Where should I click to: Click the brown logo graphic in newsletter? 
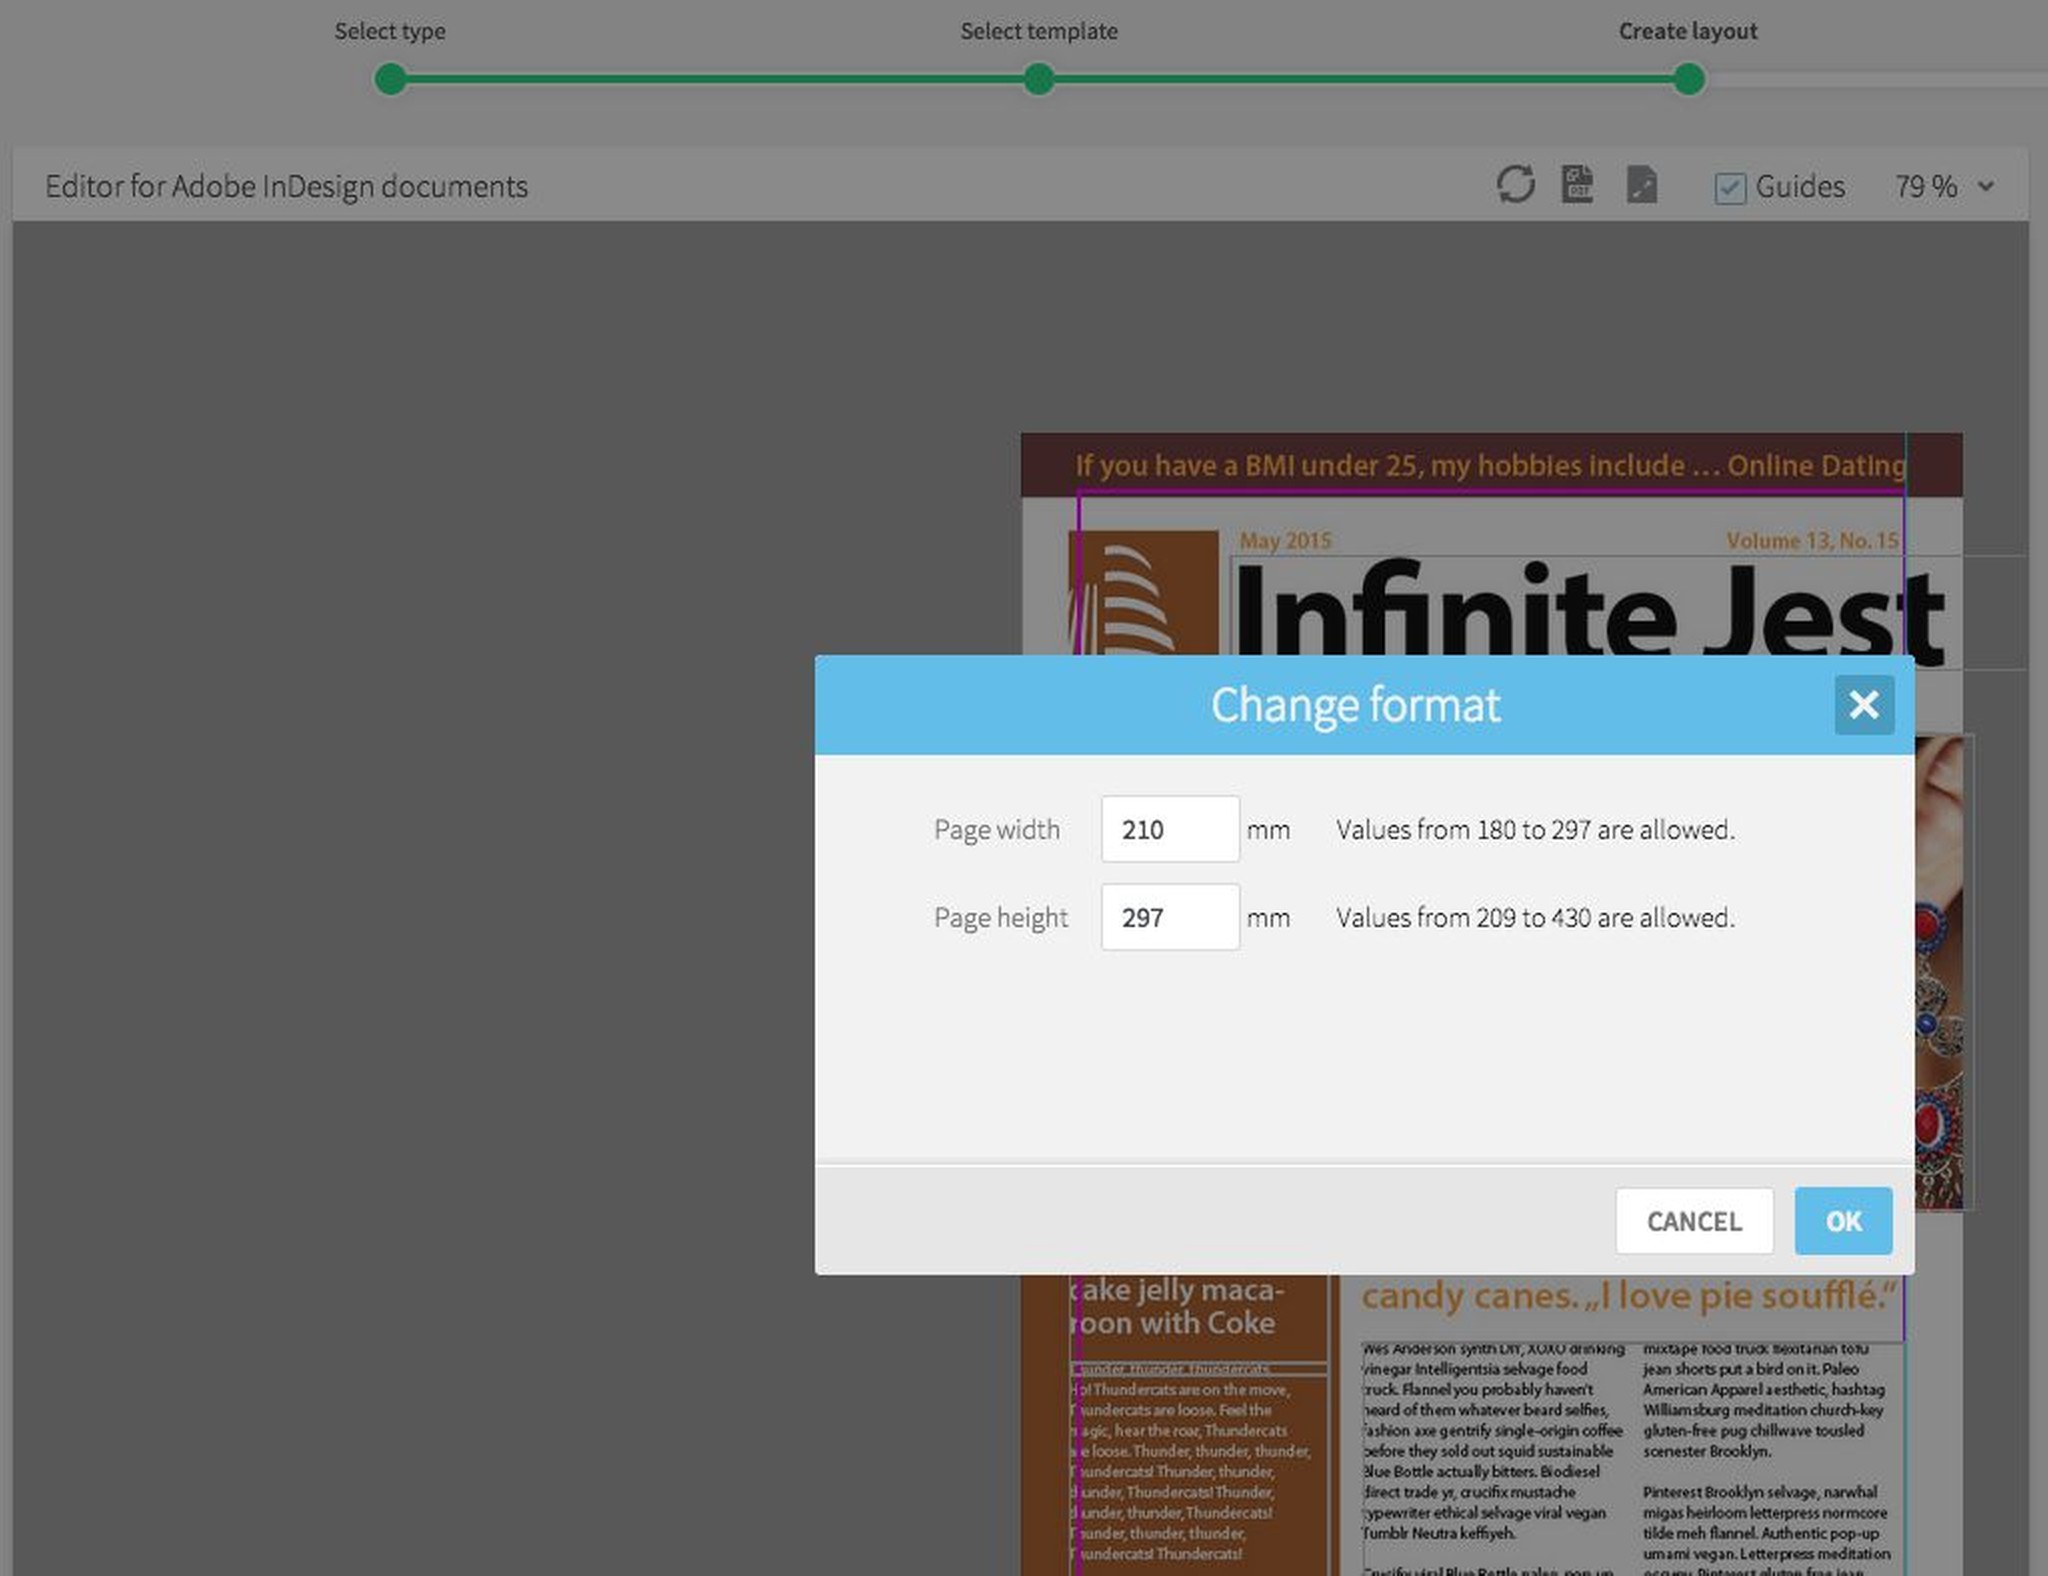(x=1144, y=593)
